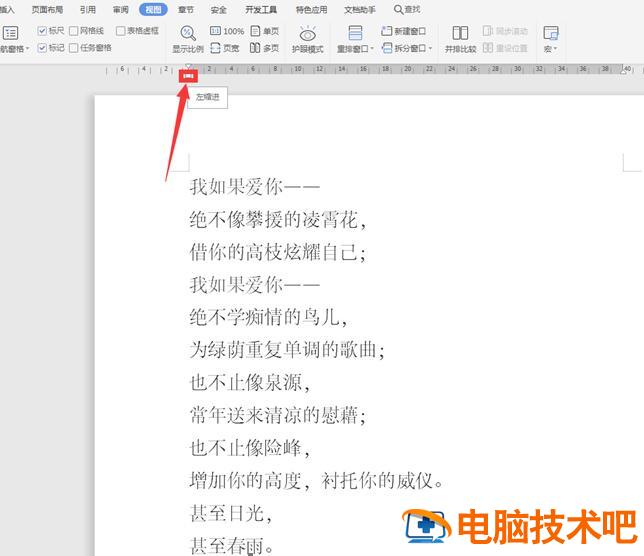Click the 并排比较 side-by-side icon

pyautogui.click(x=460, y=39)
